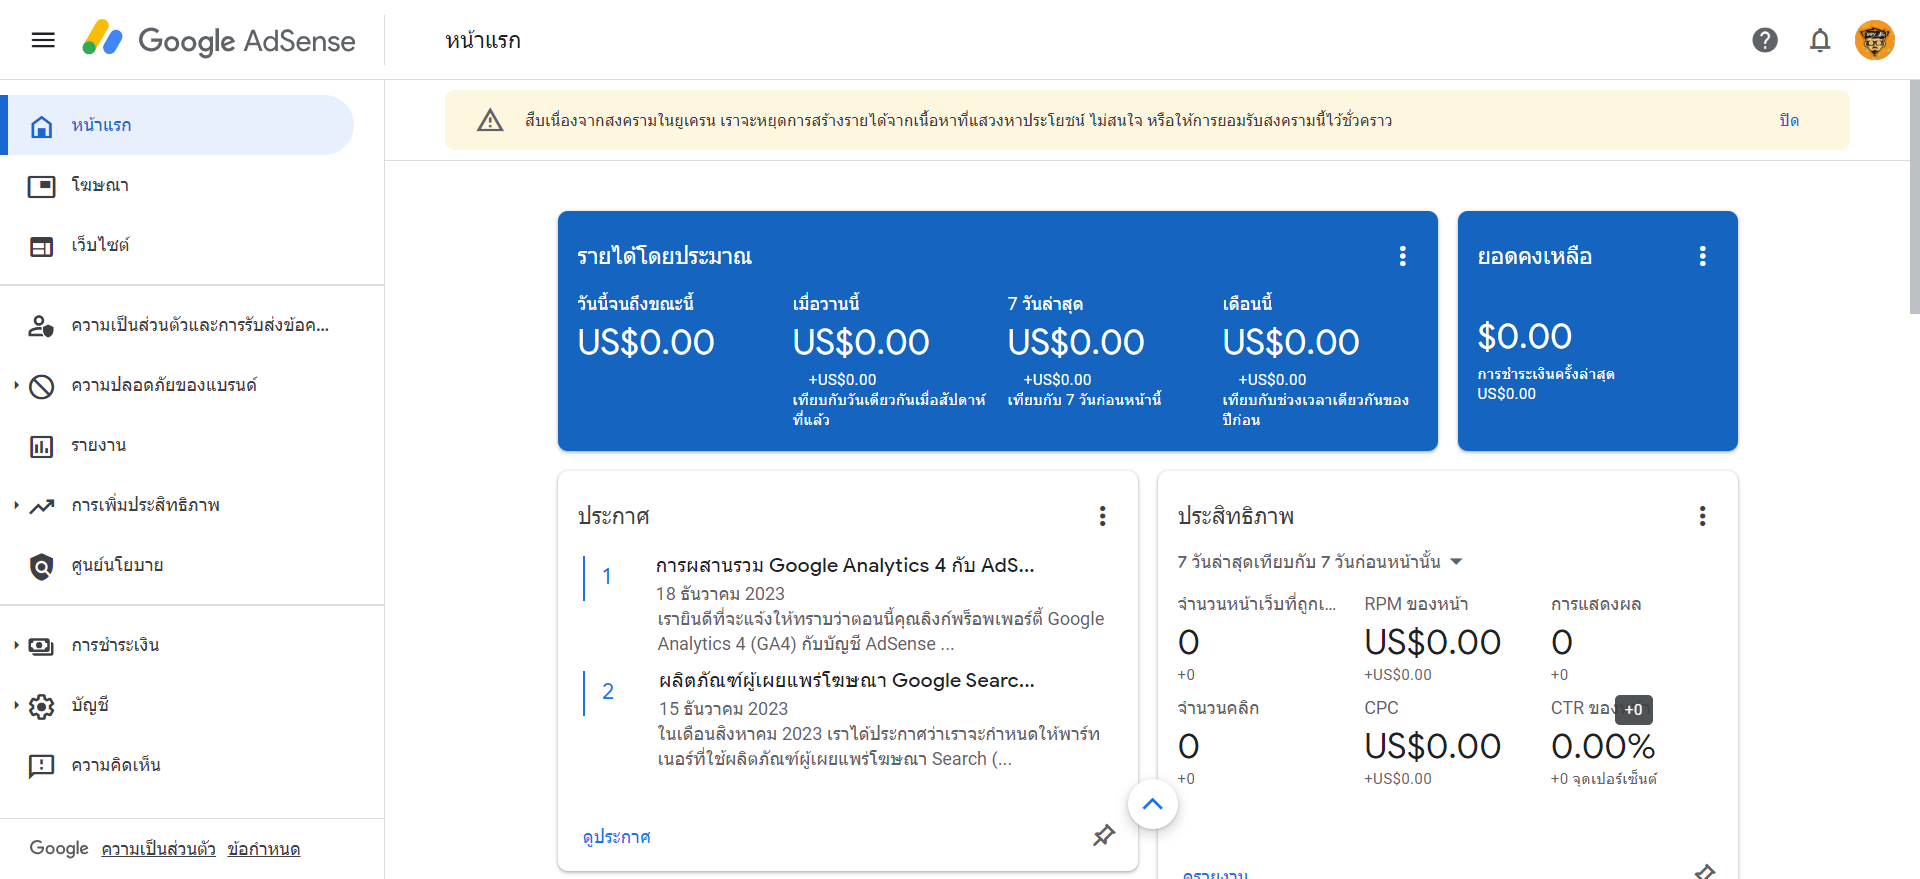Click the privacy and messaging person icon
Image resolution: width=1920 pixels, height=879 pixels.
tap(41, 326)
